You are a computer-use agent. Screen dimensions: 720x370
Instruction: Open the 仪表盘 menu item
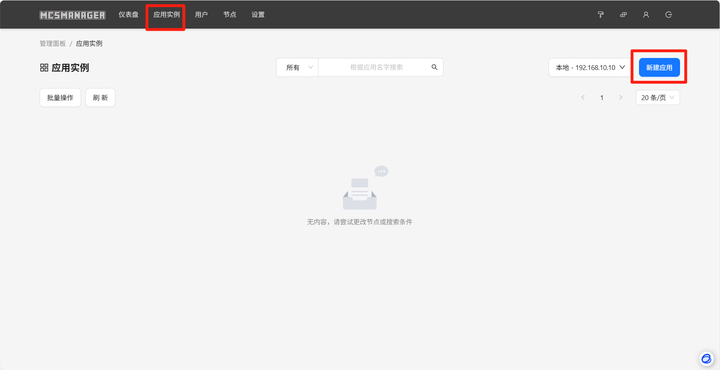coord(128,15)
